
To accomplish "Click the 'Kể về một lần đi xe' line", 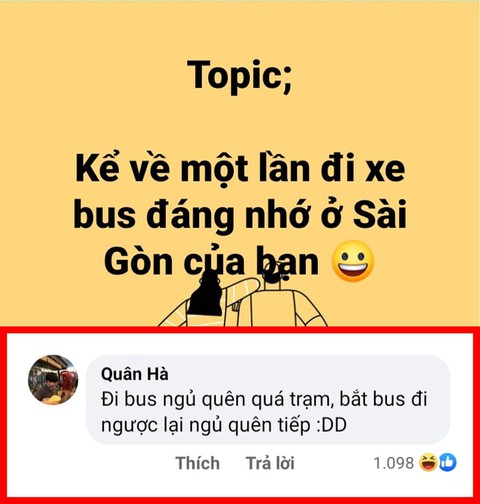I will pos(240,170).
